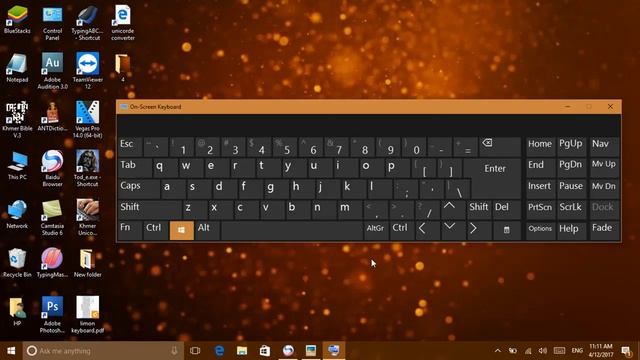Click the Mv Dn key
This screenshot has width=640, height=360.
point(604,188)
